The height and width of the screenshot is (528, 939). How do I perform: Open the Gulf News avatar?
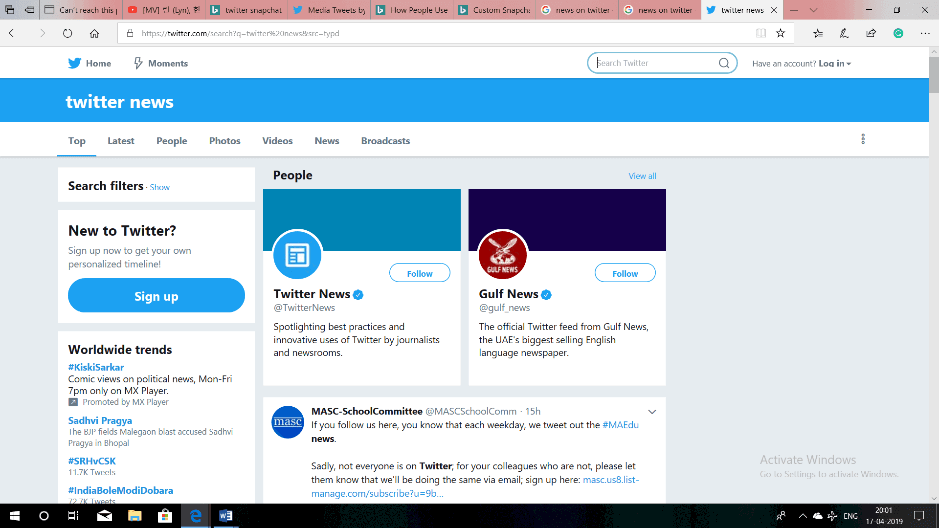502,254
